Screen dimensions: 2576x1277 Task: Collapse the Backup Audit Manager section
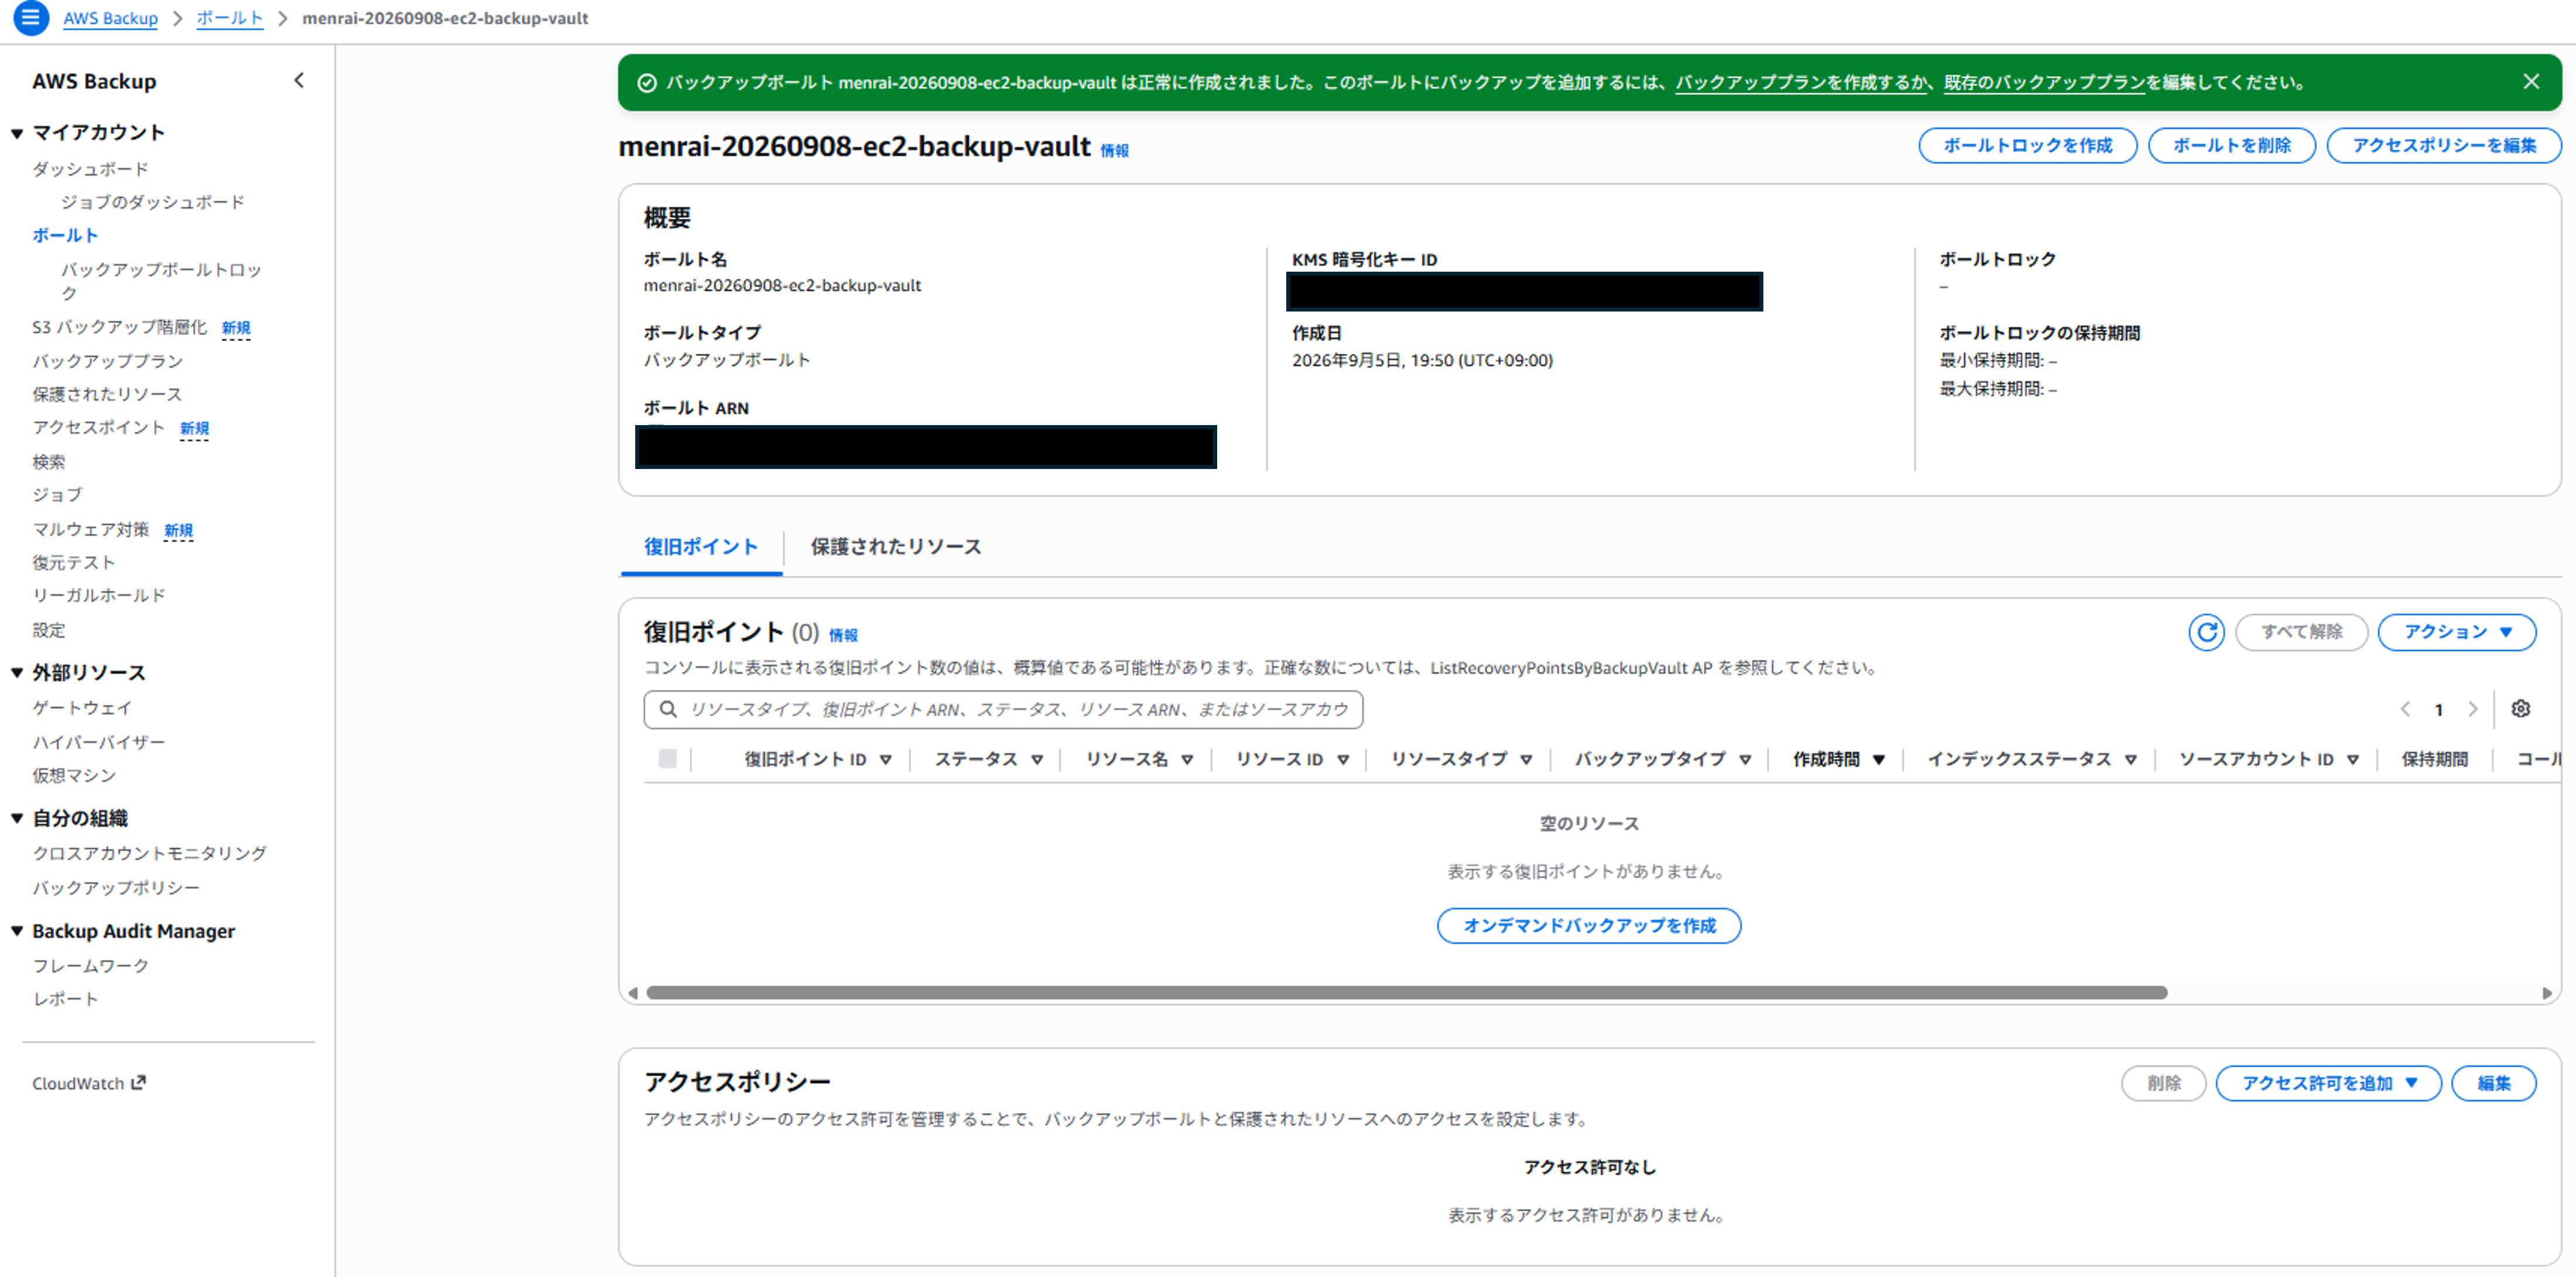[x=17, y=931]
